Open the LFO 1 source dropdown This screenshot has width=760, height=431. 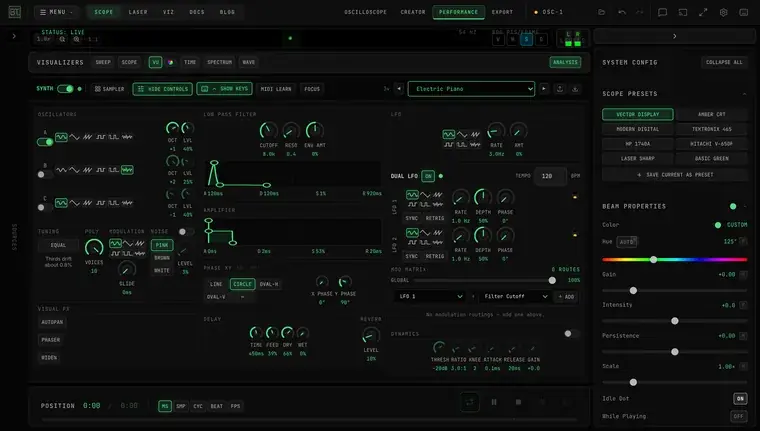(430, 296)
